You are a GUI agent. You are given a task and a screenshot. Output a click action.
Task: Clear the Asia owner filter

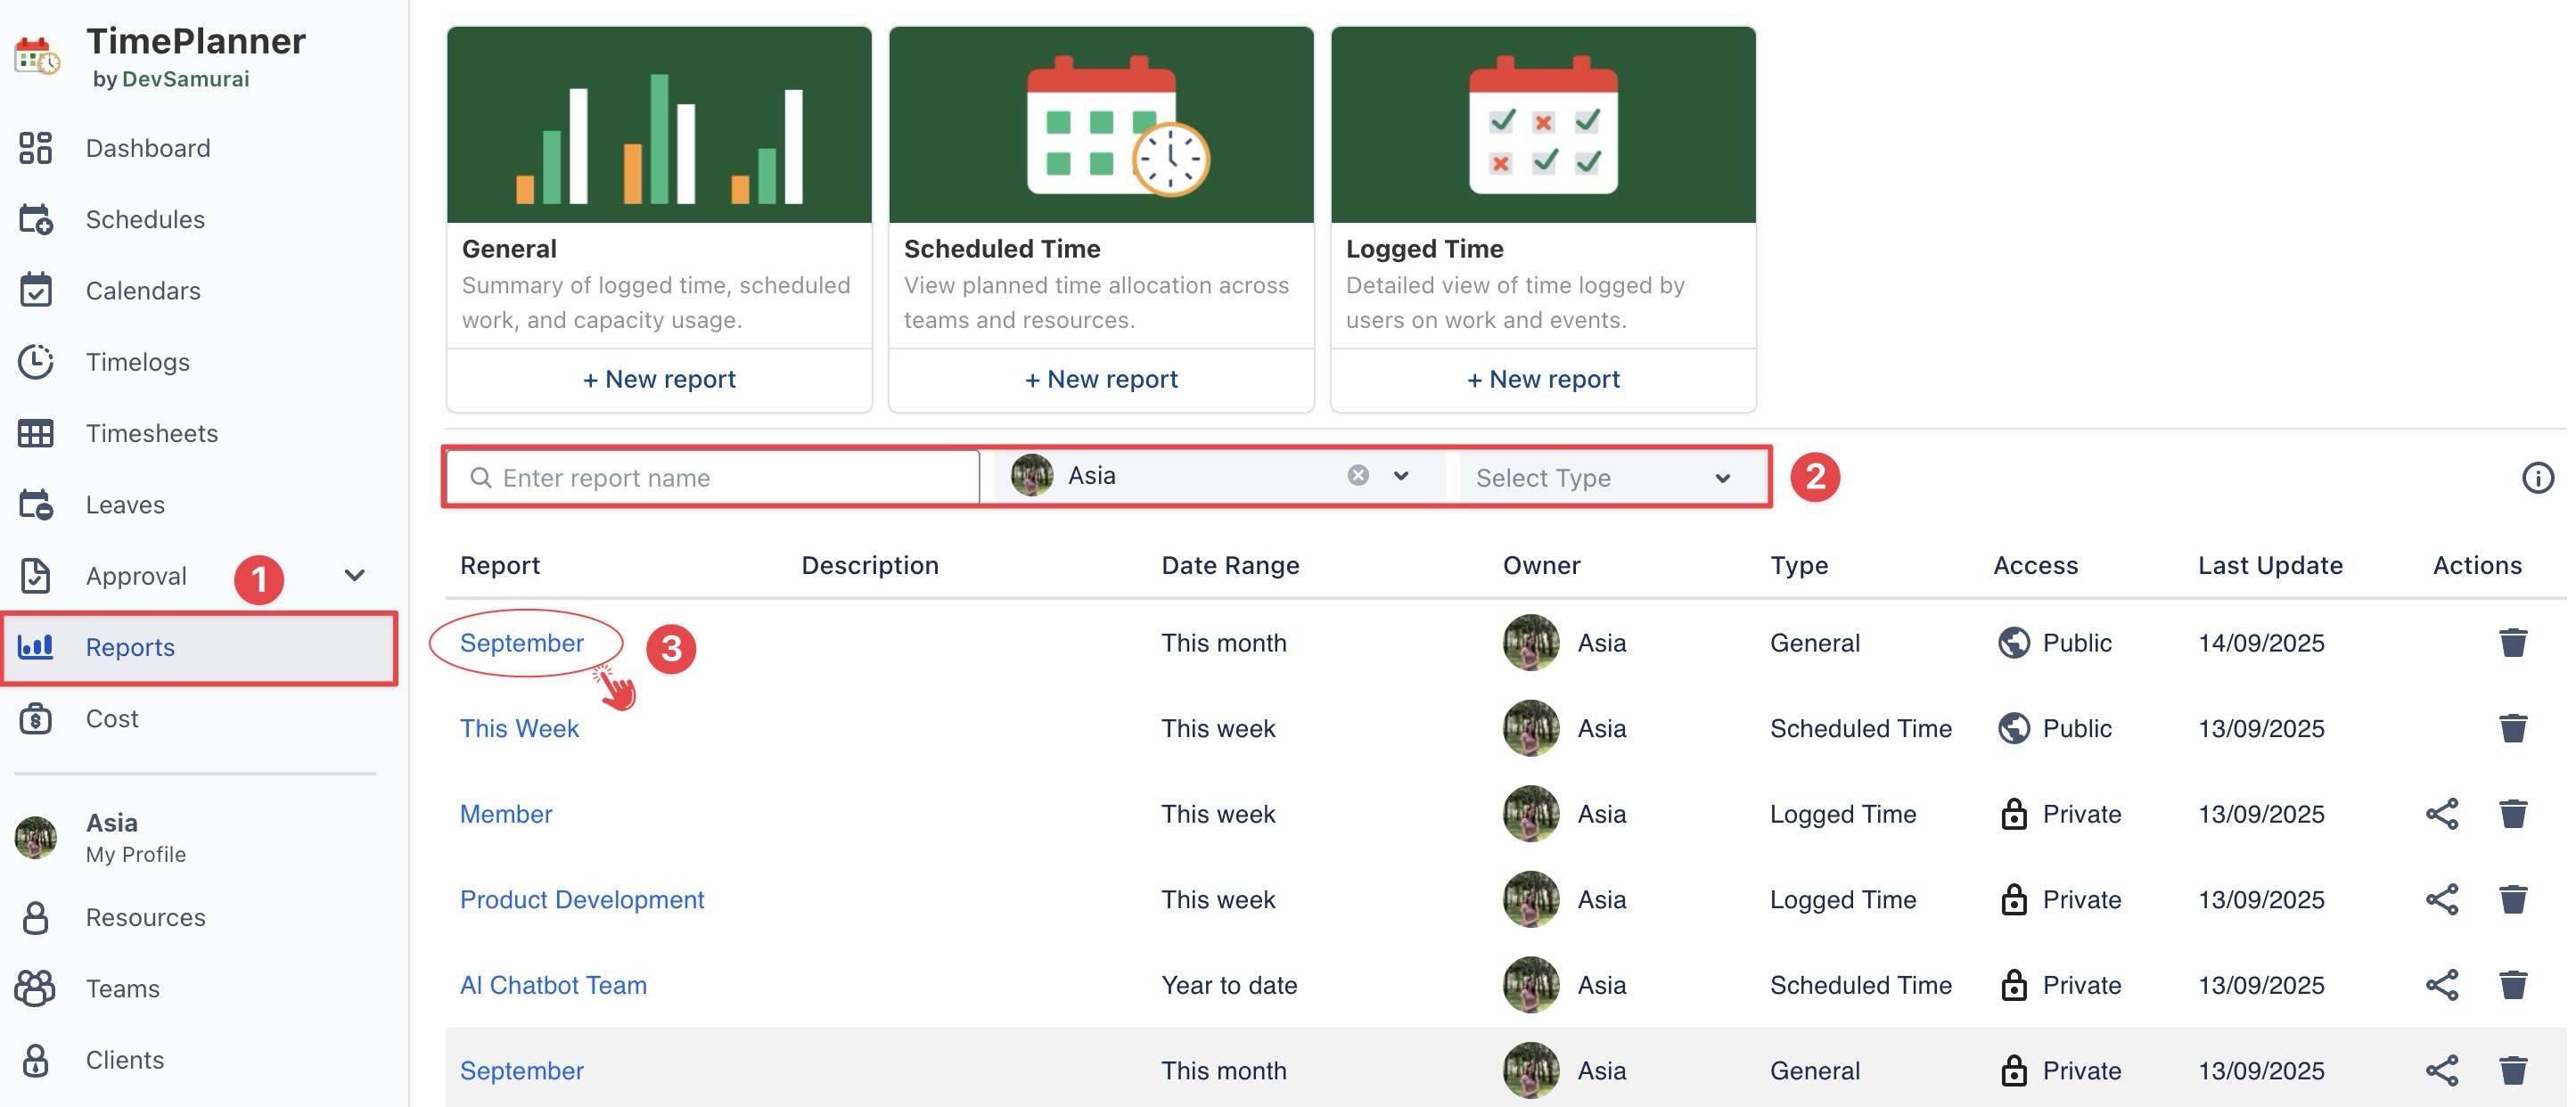coord(1357,475)
